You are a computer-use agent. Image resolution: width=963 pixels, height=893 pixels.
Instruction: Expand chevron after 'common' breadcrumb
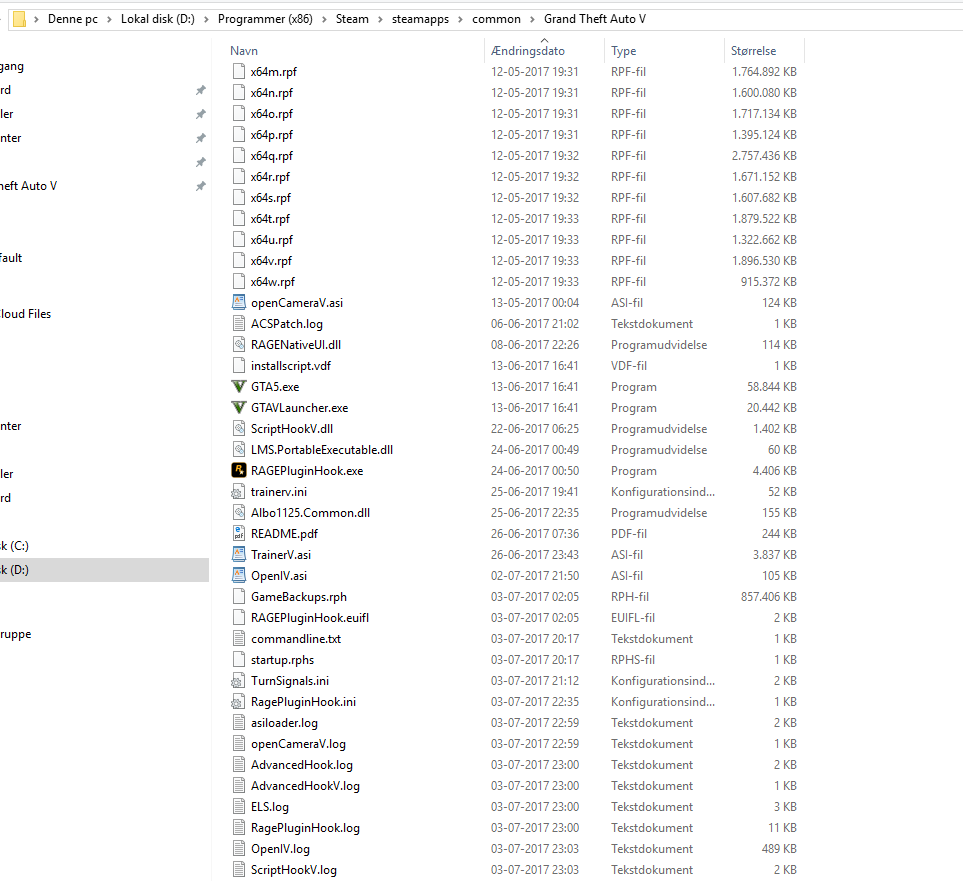(532, 19)
